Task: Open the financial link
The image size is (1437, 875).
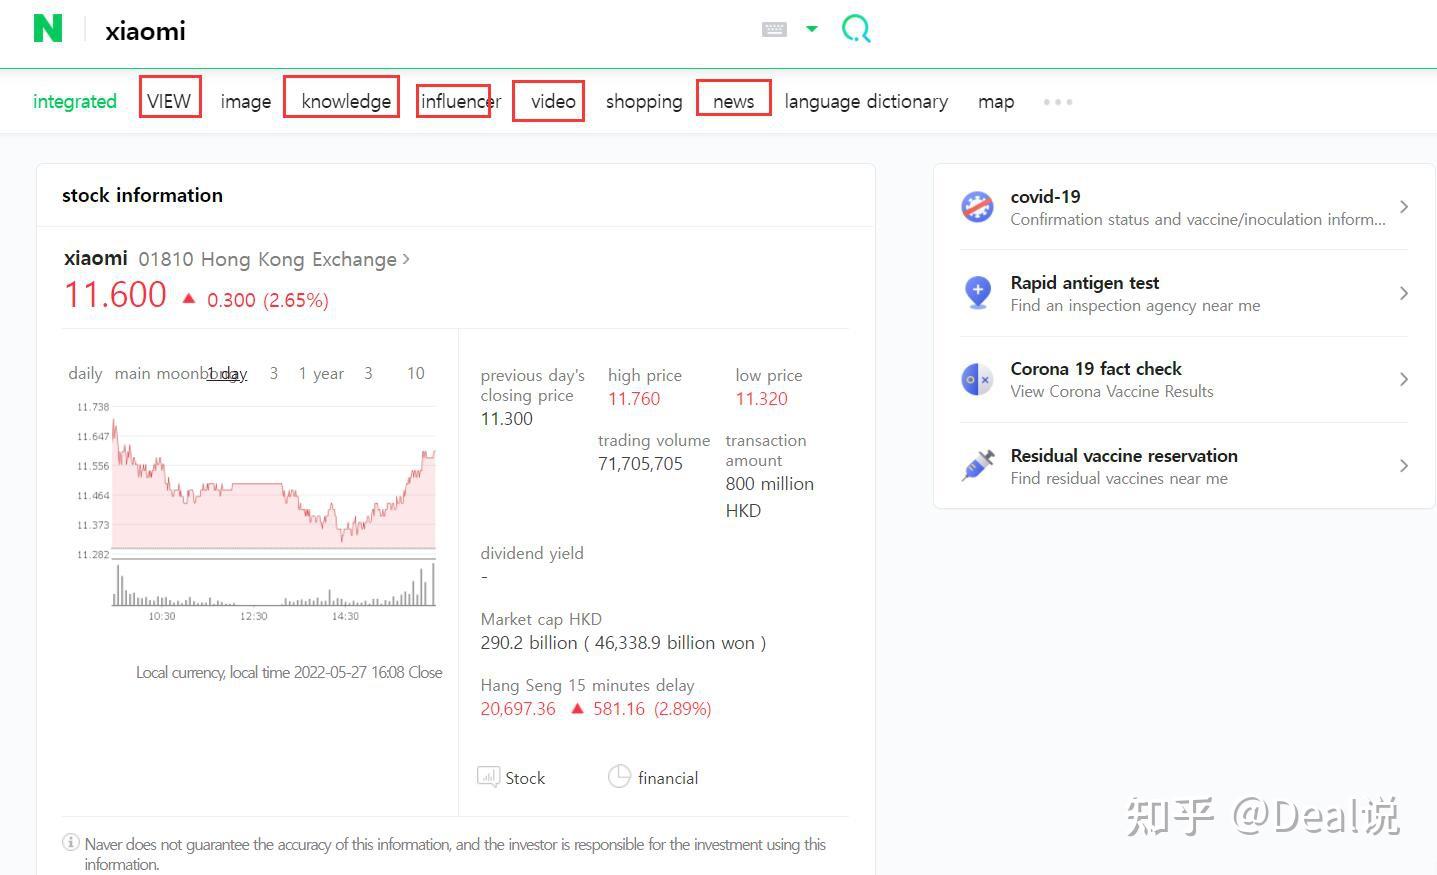Action: point(668,778)
